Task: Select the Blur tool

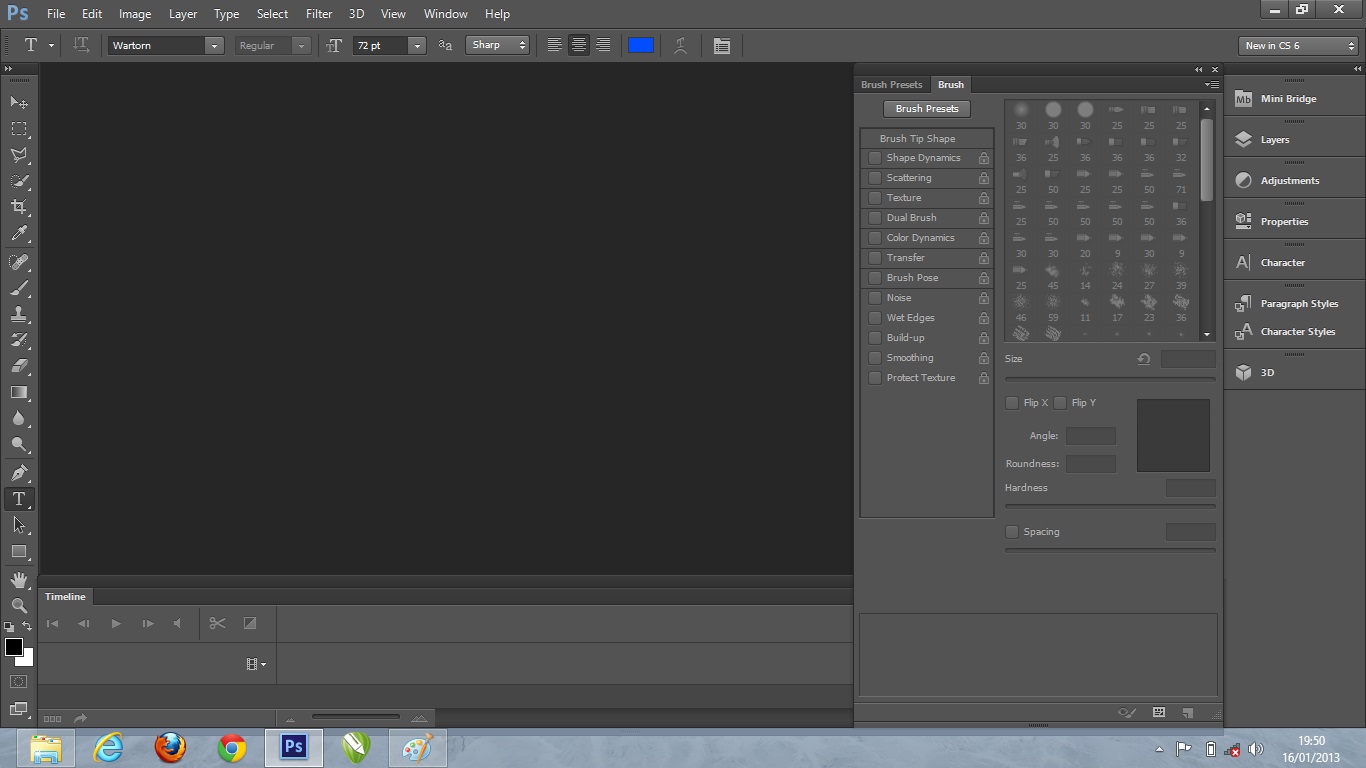Action: coord(19,418)
